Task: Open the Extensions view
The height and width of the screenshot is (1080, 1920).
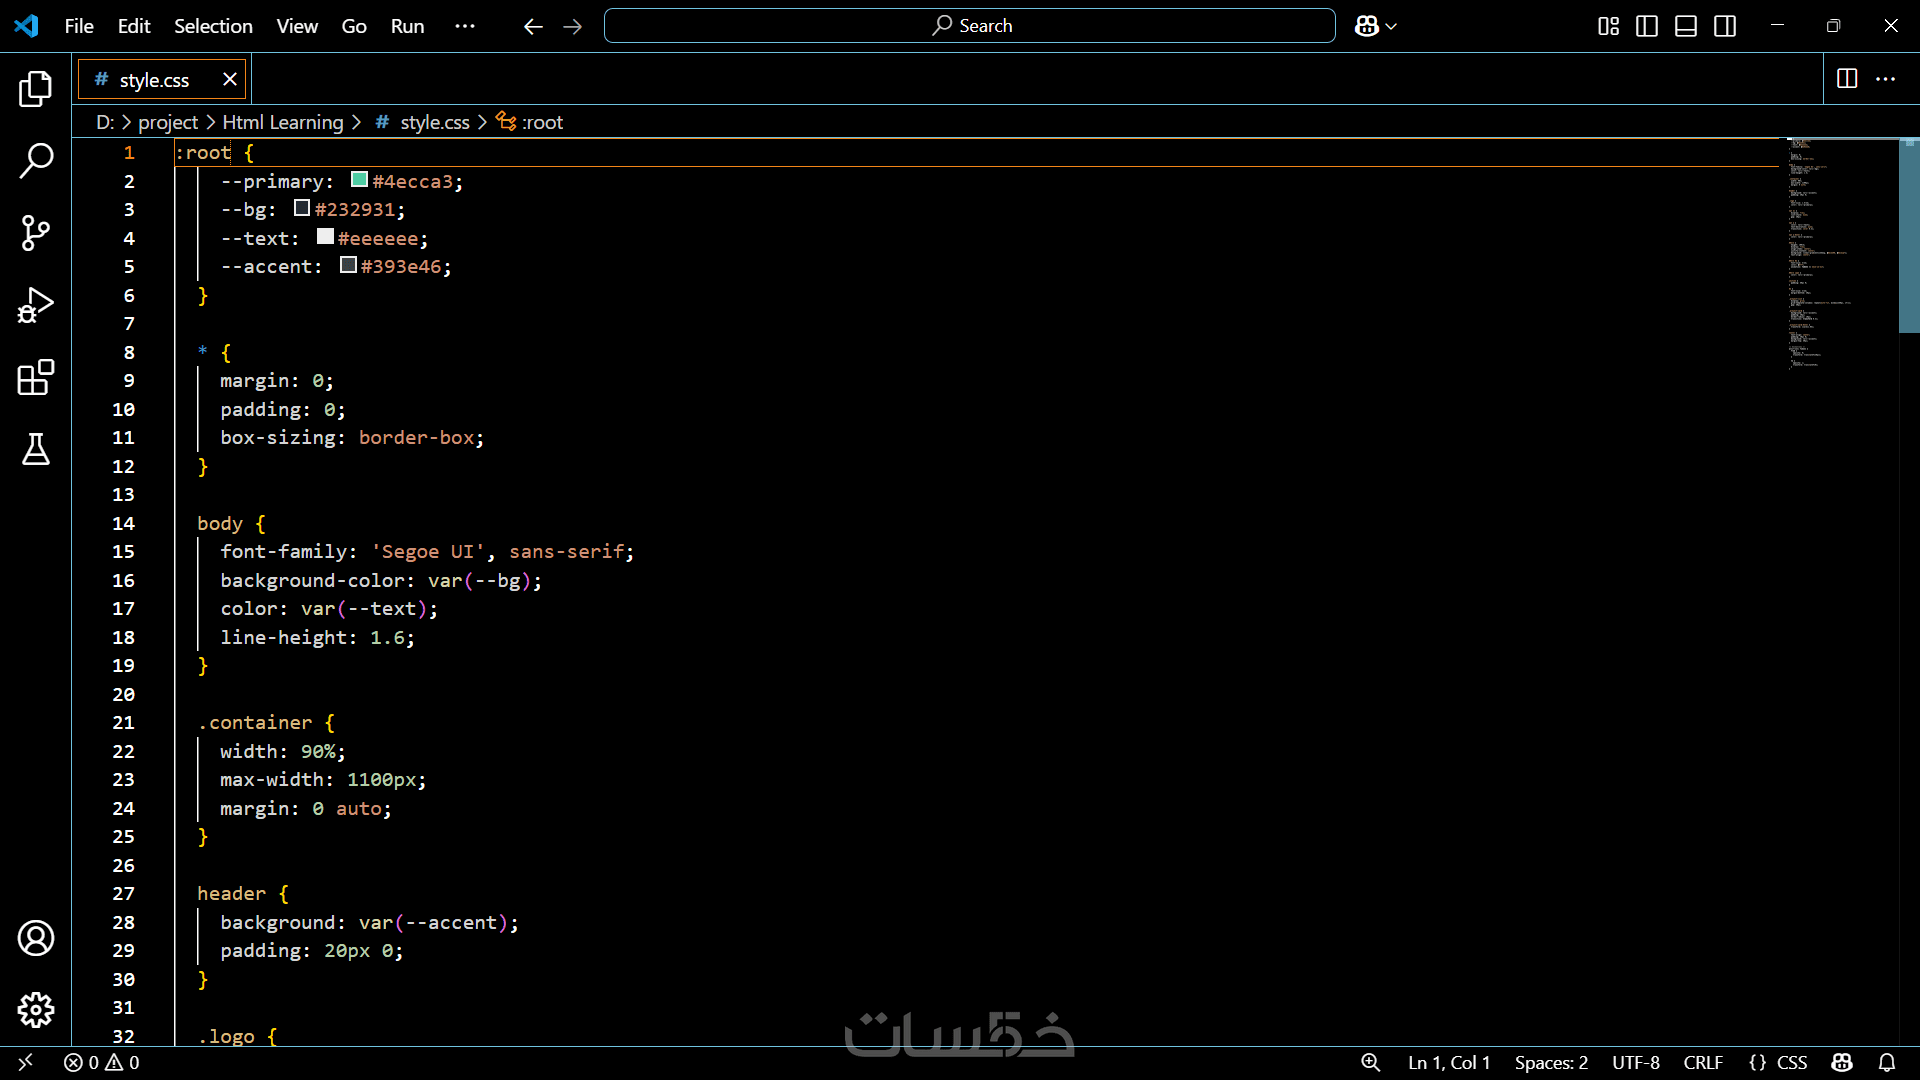Action: point(36,378)
